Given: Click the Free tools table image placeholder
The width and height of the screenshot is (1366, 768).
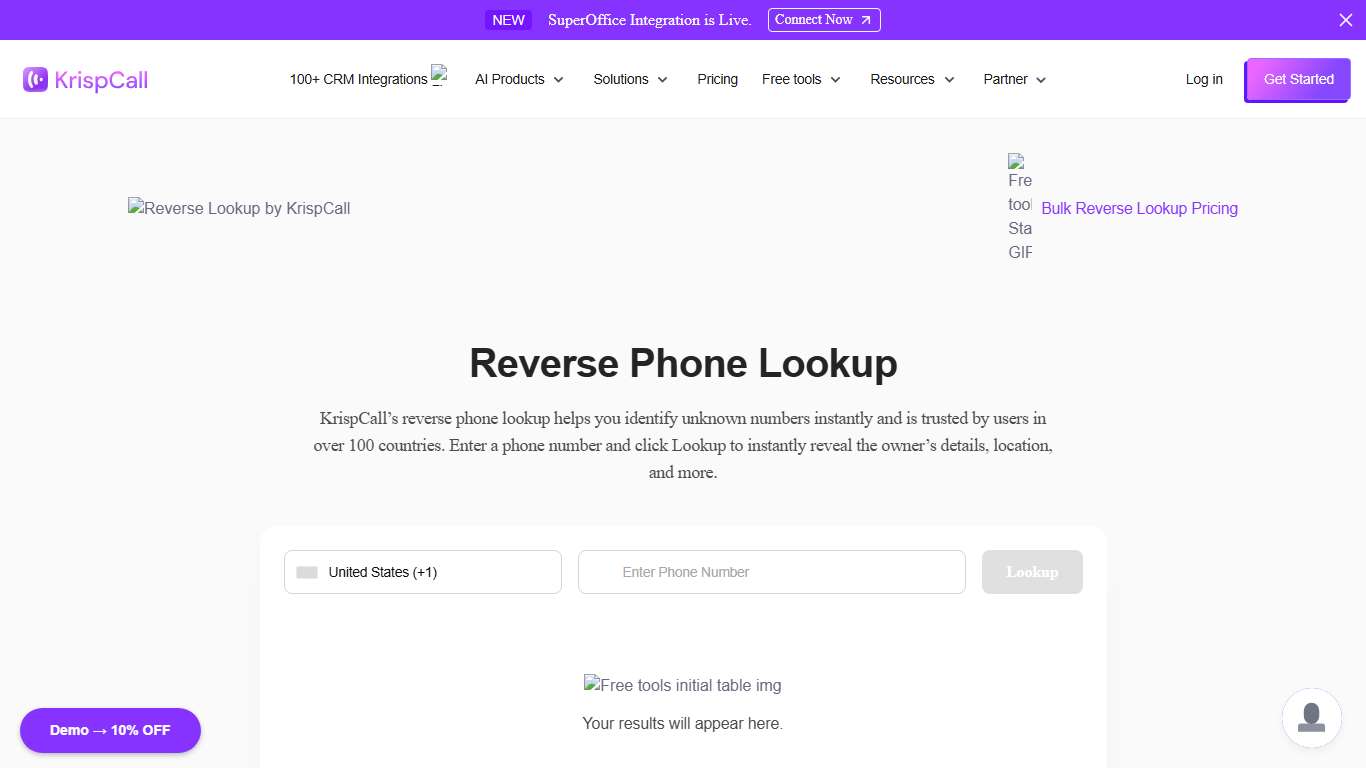Looking at the screenshot, I should click(683, 685).
